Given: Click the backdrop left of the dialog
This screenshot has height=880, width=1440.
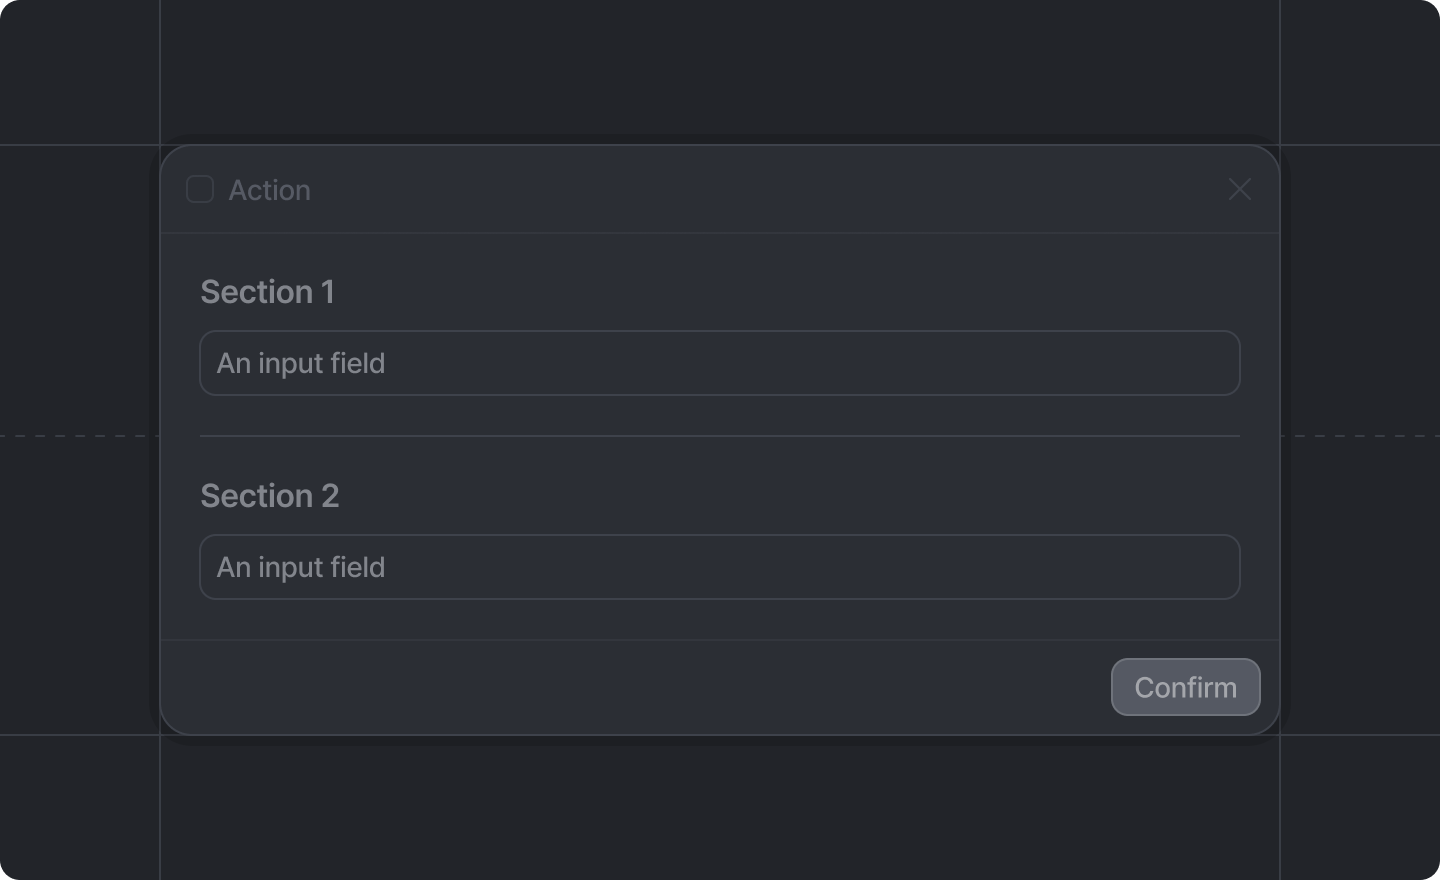Looking at the screenshot, I should (80, 300).
